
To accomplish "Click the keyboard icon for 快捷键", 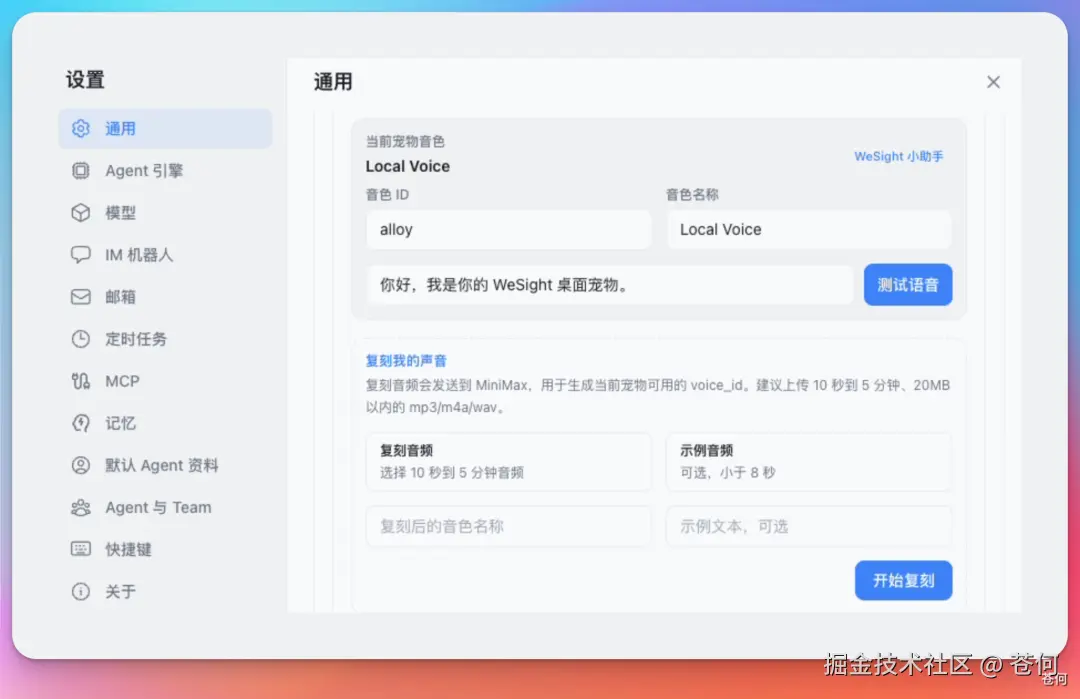I will 81,549.
